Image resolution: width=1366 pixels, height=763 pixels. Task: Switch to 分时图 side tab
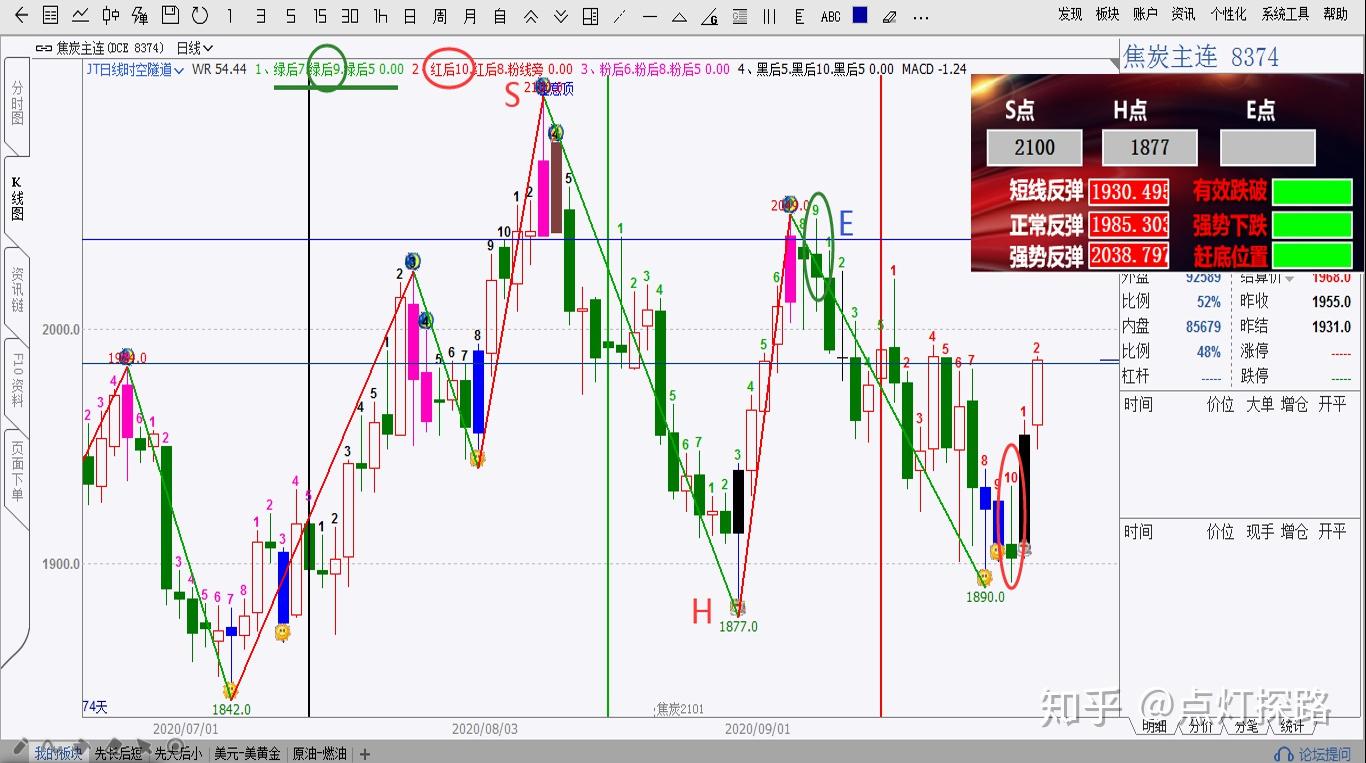click(16, 103)
